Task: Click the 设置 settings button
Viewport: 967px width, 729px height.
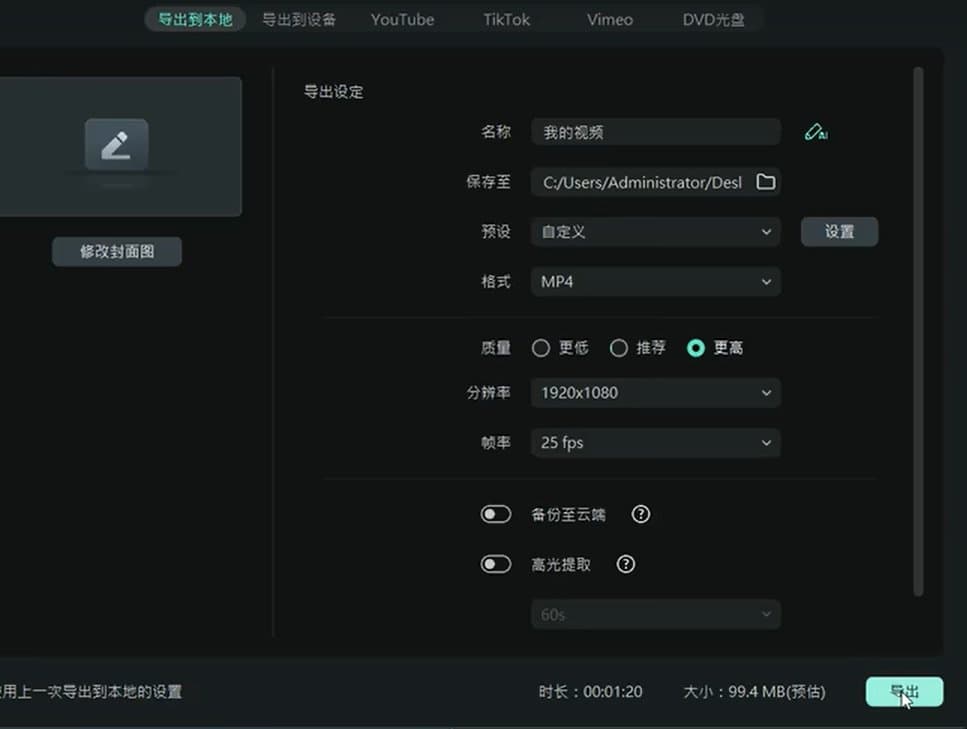Action: coord(839,232)
